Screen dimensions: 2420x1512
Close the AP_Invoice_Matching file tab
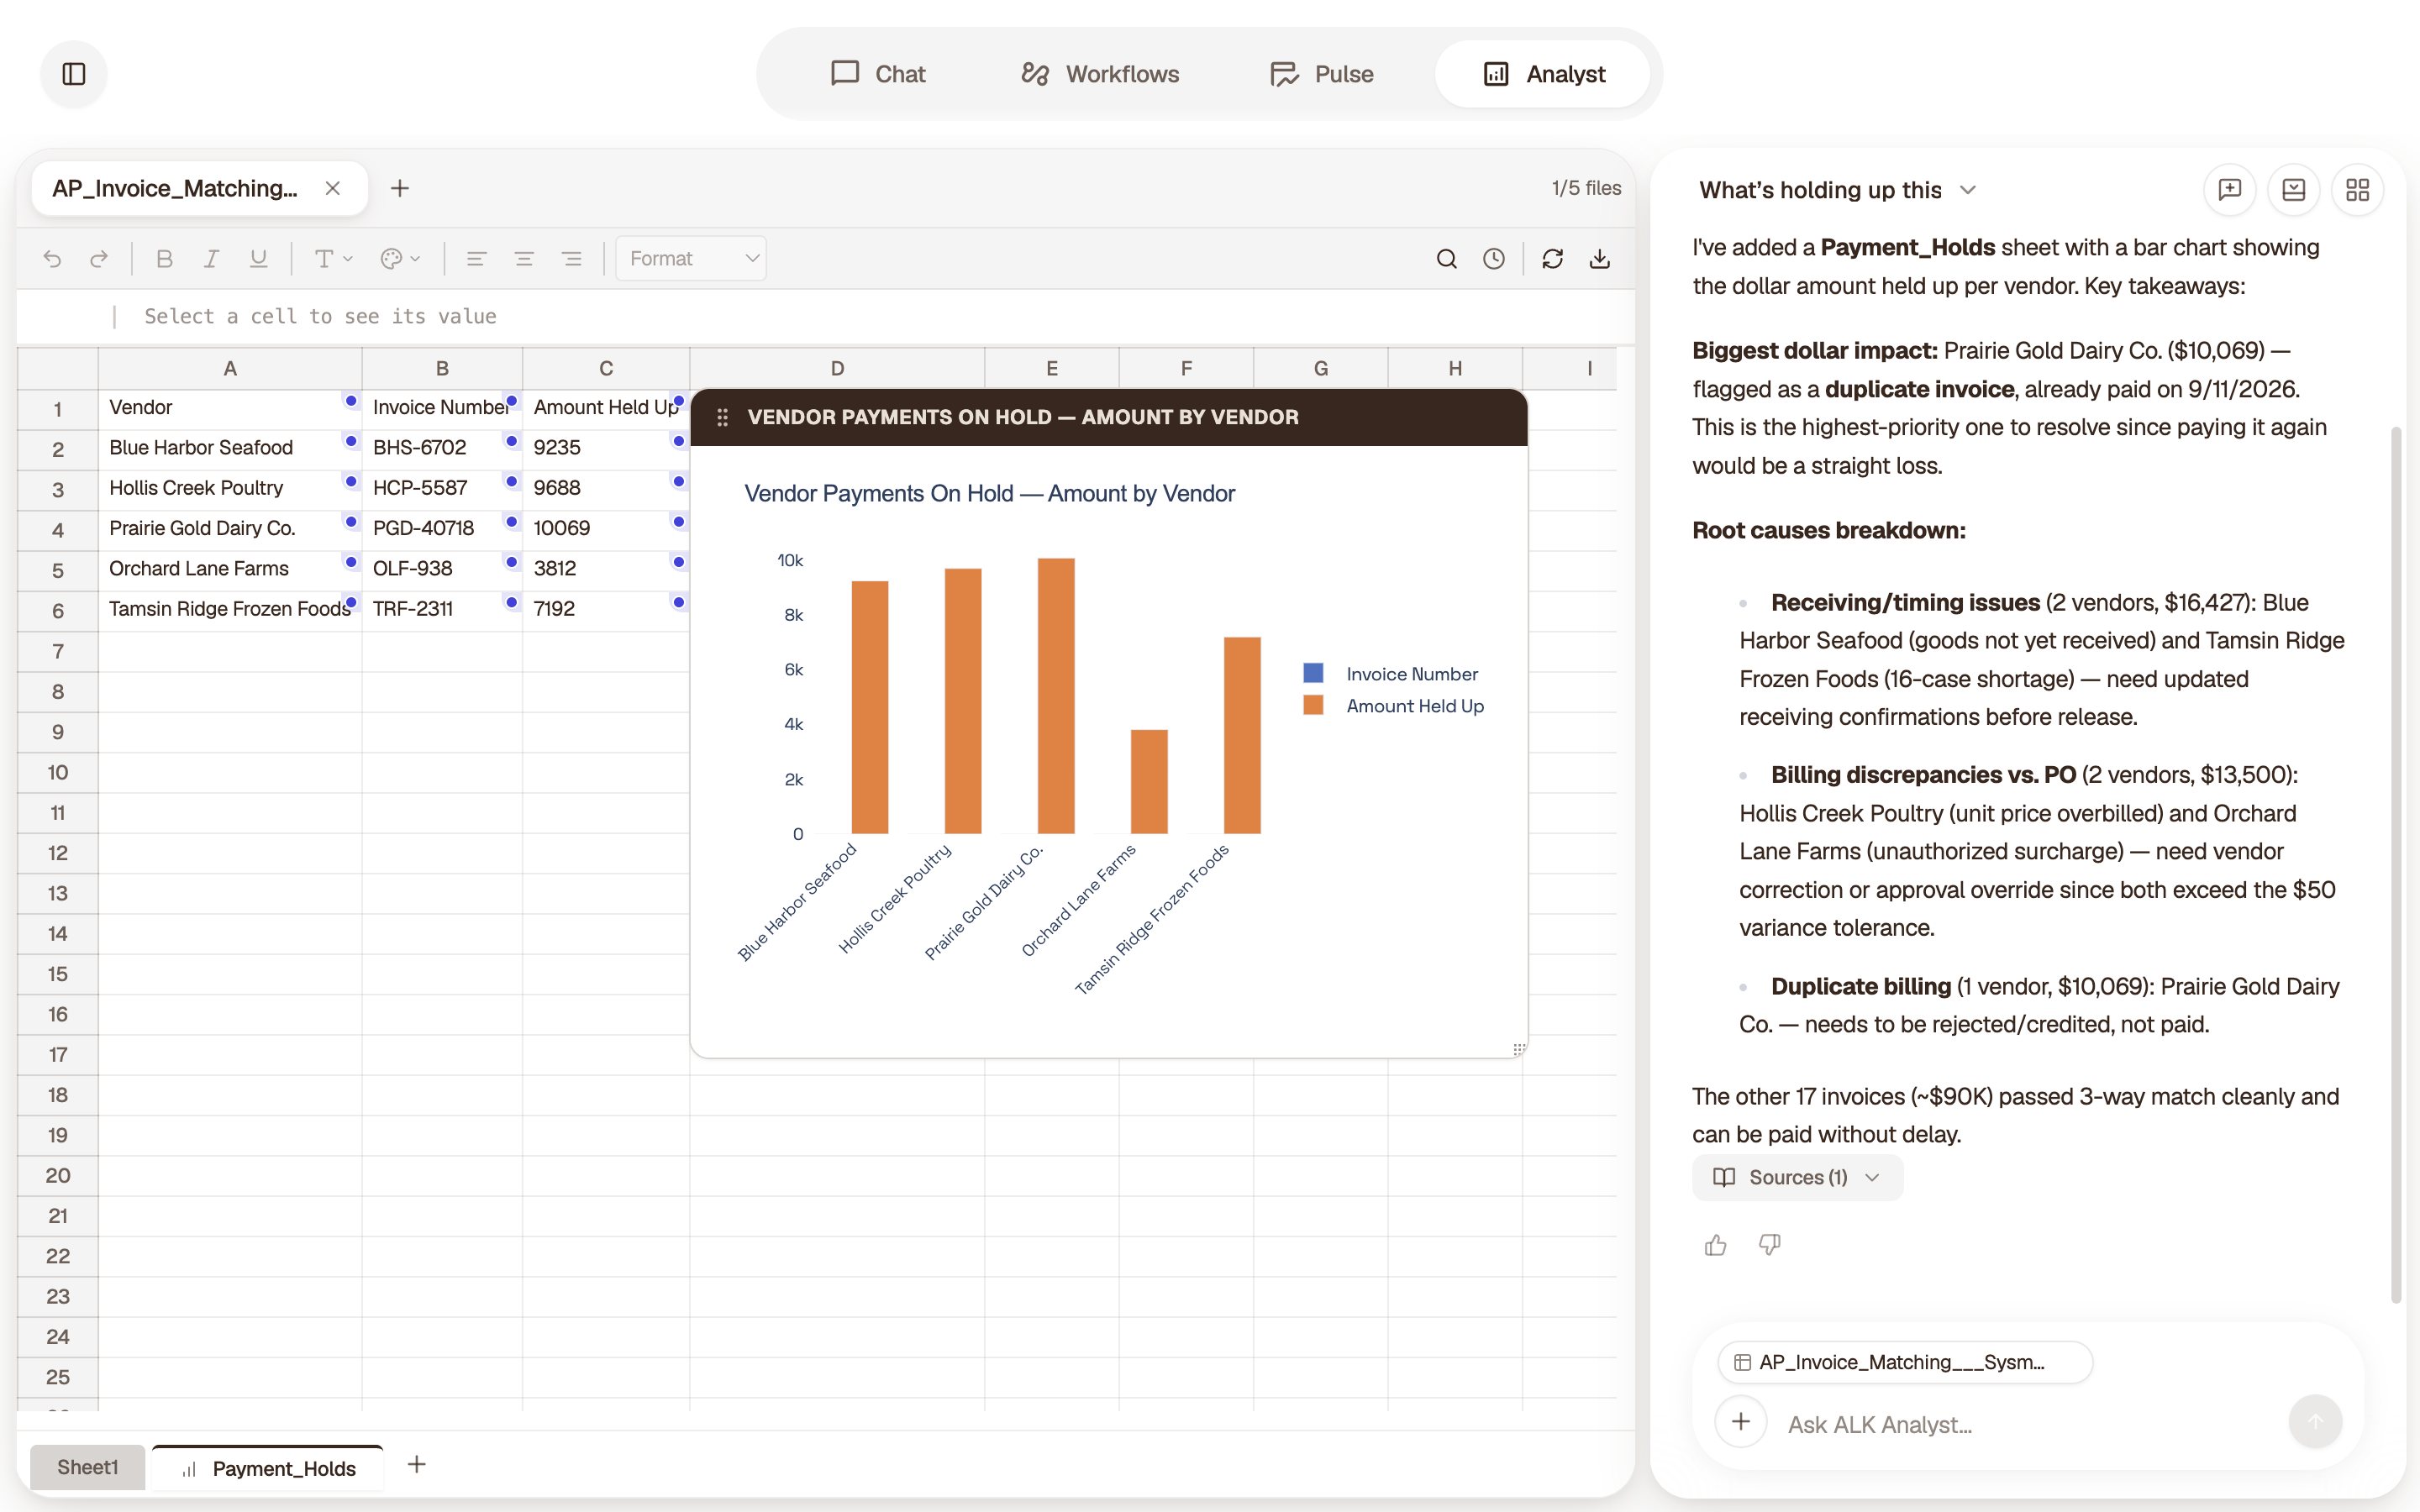click(x=333, y=188)
